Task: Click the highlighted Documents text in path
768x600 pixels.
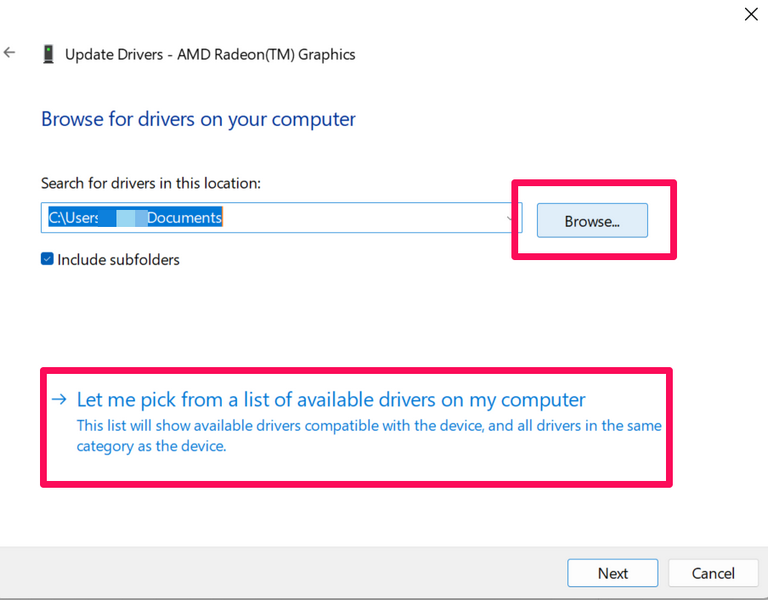Action: point(184,217)
